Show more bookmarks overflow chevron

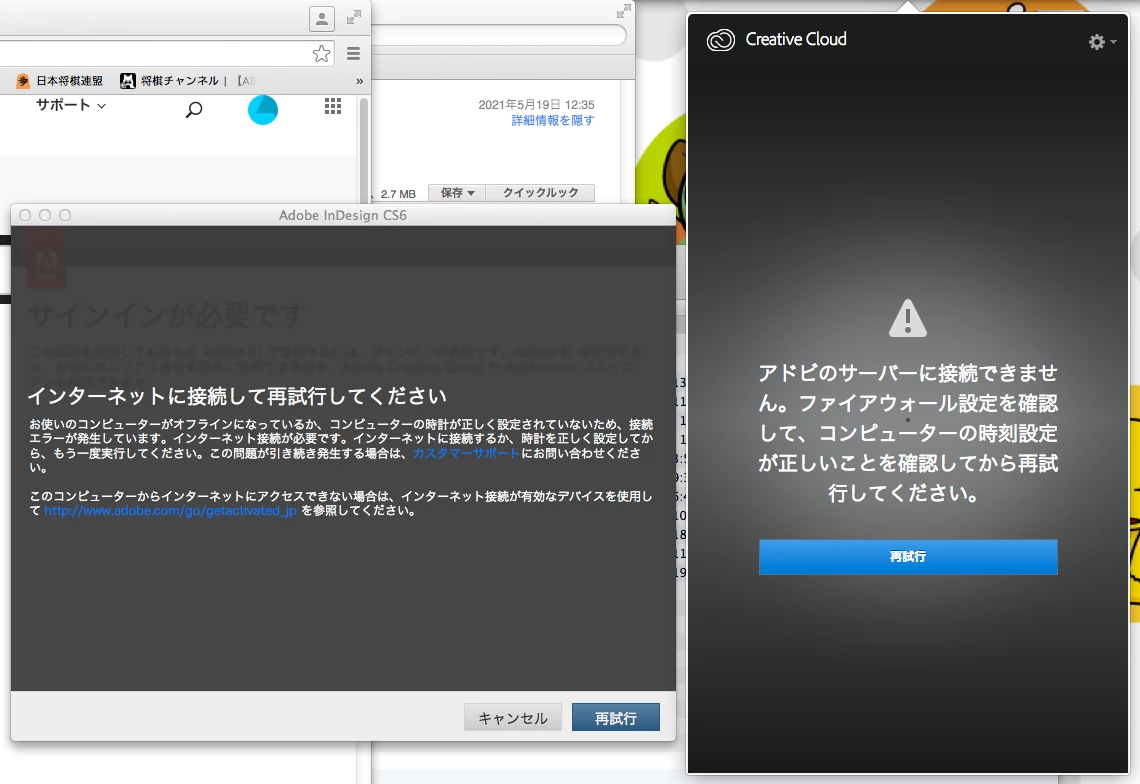click(359, 81)
